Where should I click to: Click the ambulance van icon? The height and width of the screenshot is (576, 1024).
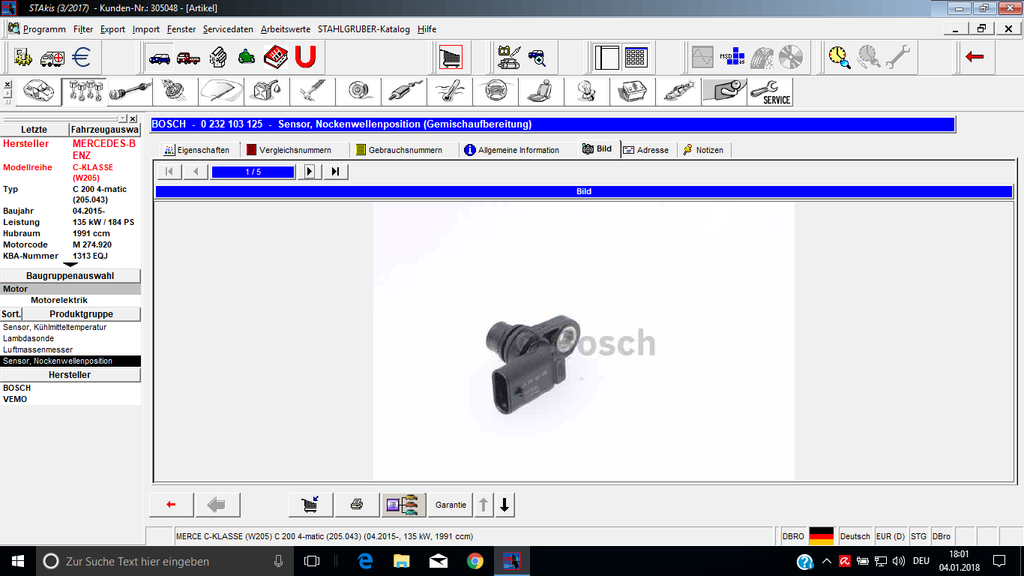tap(52, 57)
